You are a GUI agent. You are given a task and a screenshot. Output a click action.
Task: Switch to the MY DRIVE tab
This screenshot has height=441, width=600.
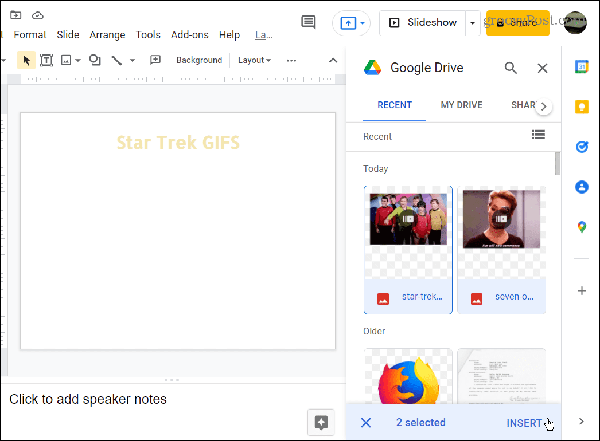(461, 105)
